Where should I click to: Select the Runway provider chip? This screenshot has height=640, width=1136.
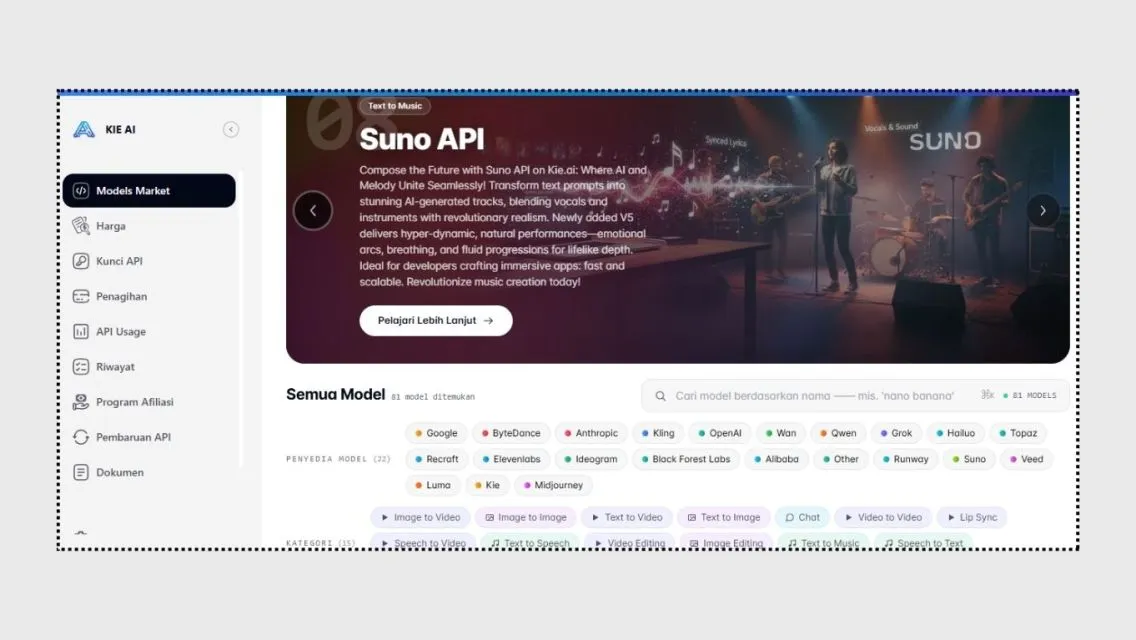pyautogui.click(x=906, y=460)
